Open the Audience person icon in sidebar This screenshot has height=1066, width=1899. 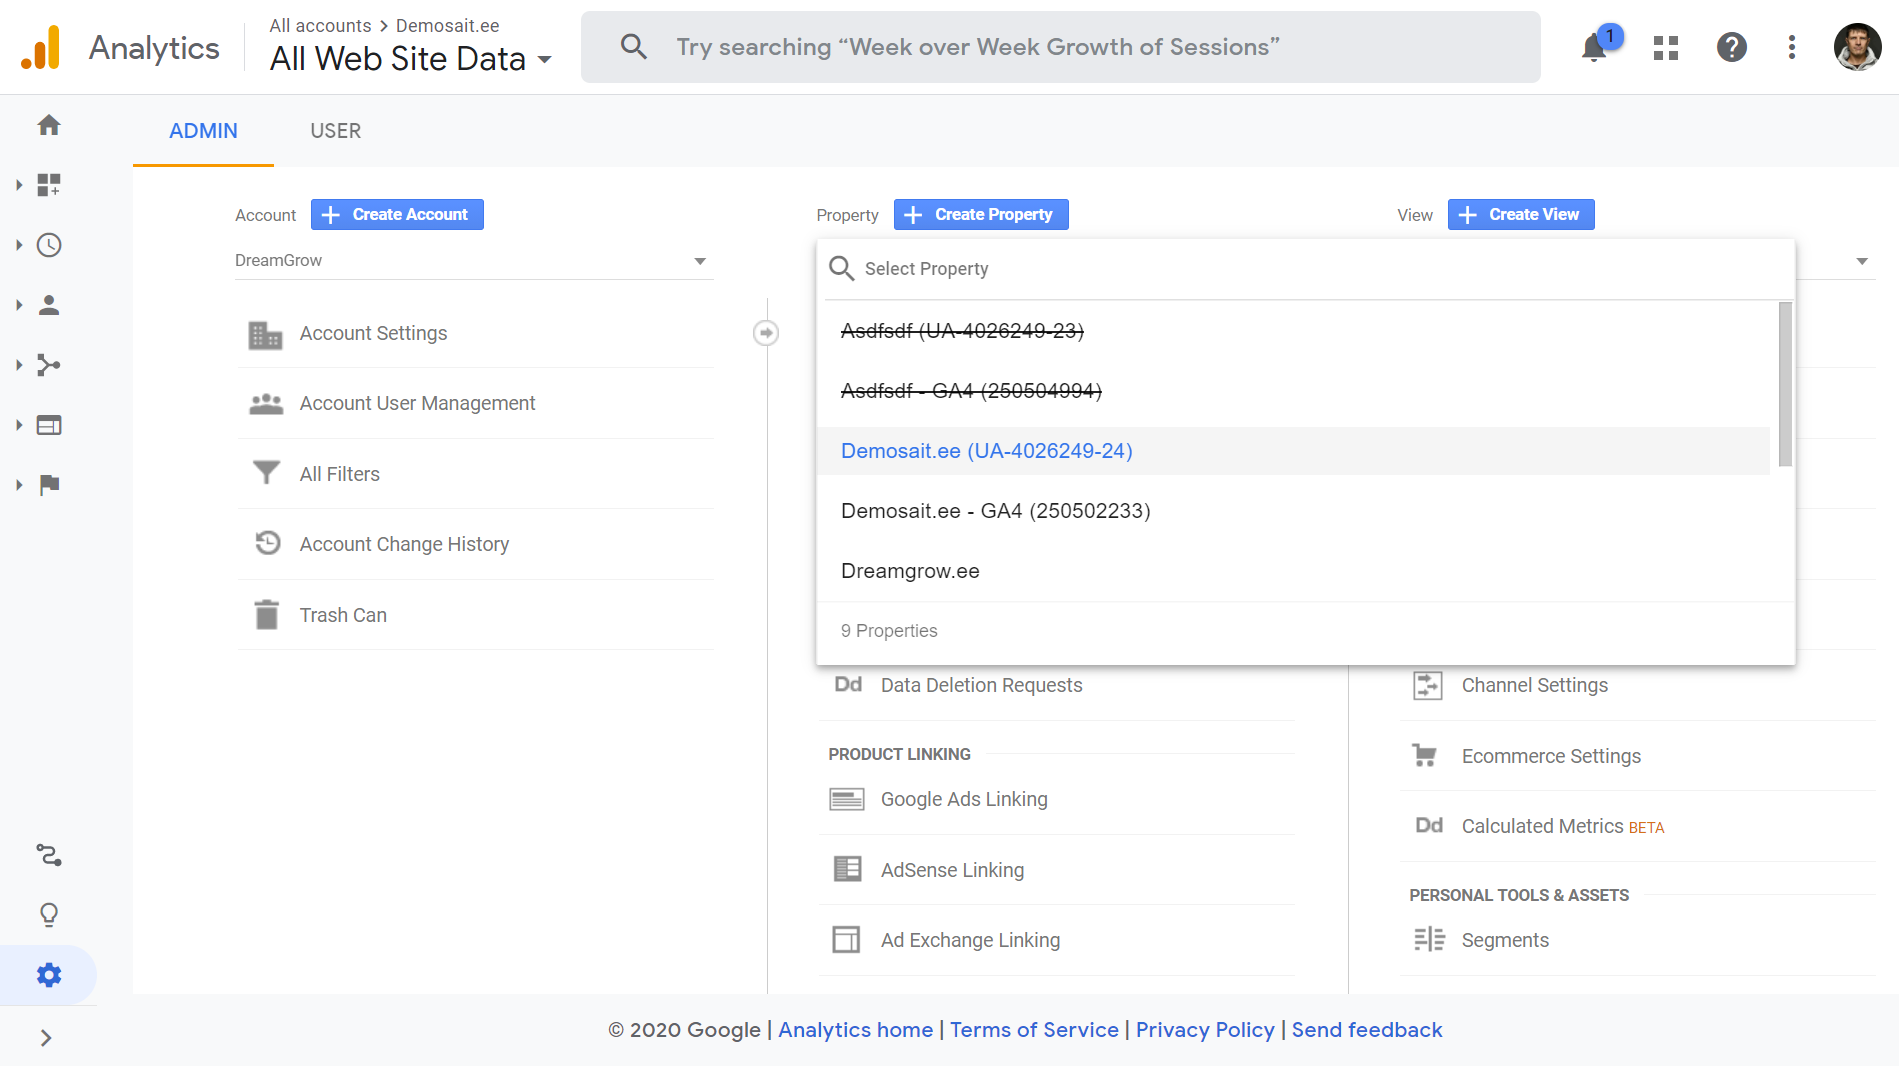[49, 305]
